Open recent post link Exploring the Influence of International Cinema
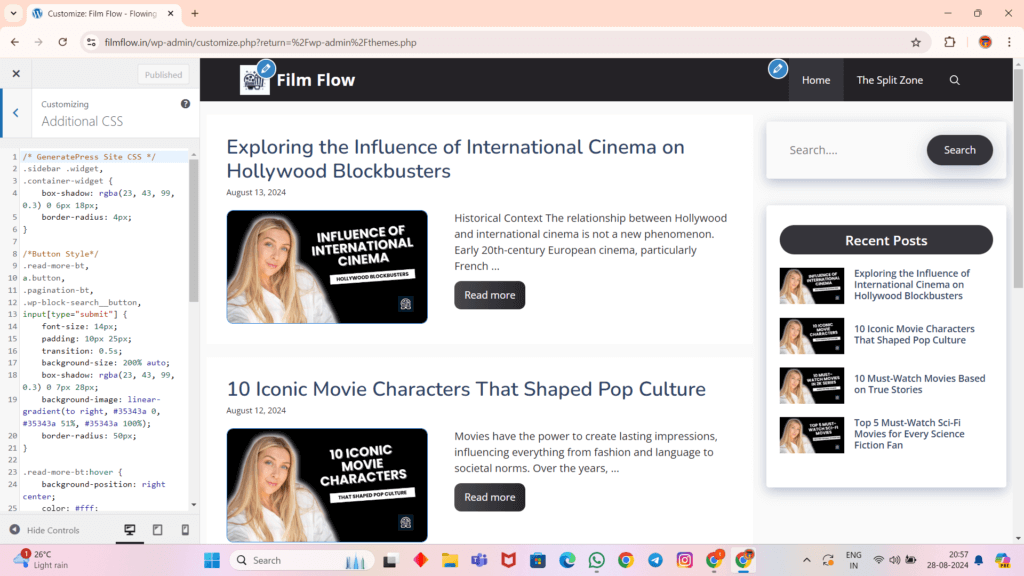1024x576 pixels. point(912,284)
